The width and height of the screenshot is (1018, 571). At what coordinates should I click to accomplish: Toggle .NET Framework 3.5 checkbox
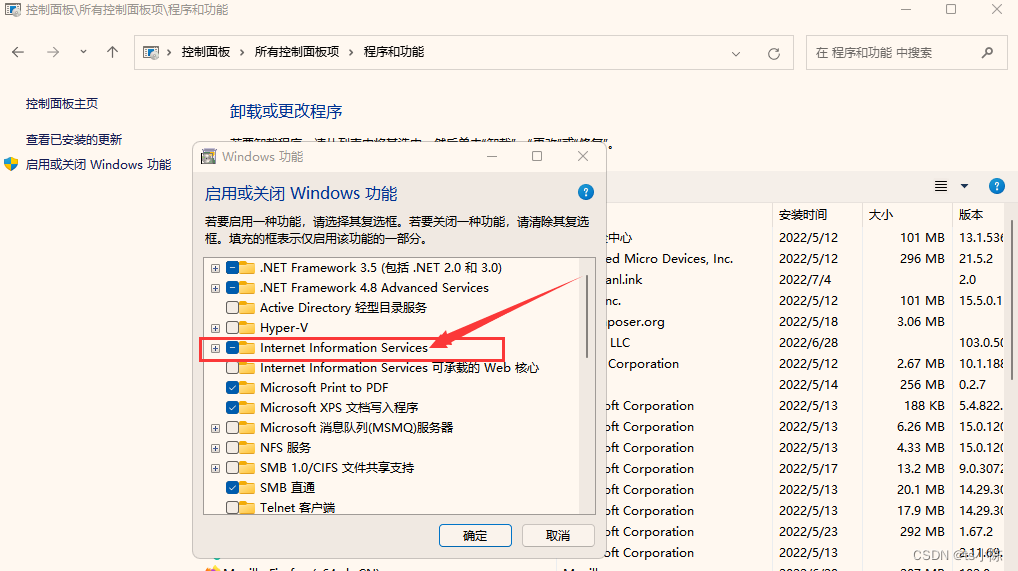coord(232,268)
